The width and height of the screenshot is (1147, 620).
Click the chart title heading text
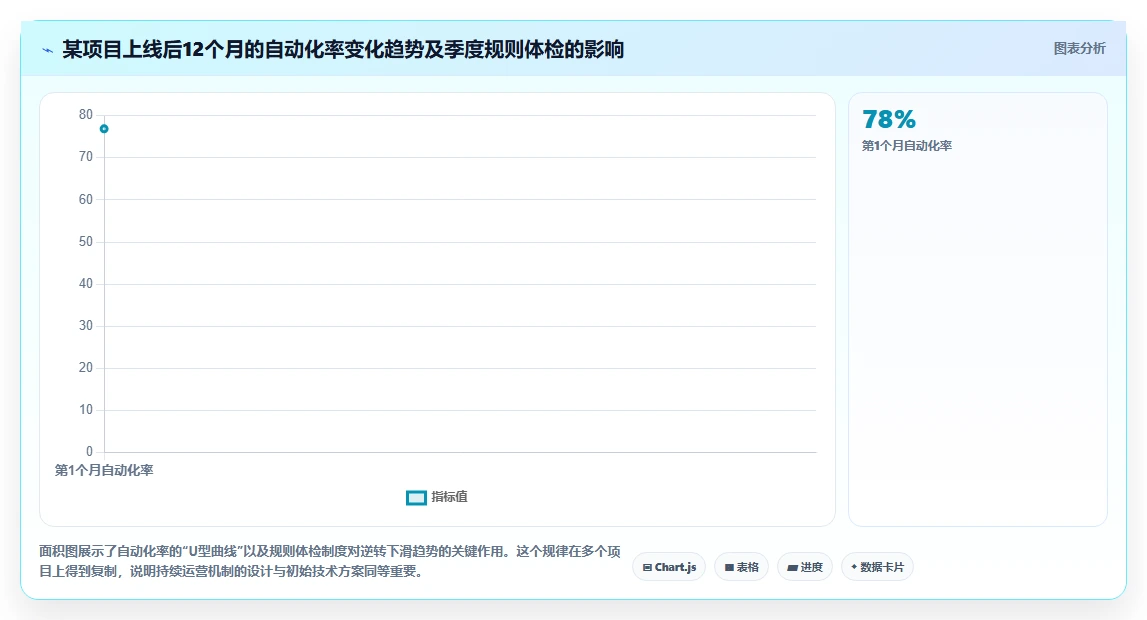[x=342, y=49]
